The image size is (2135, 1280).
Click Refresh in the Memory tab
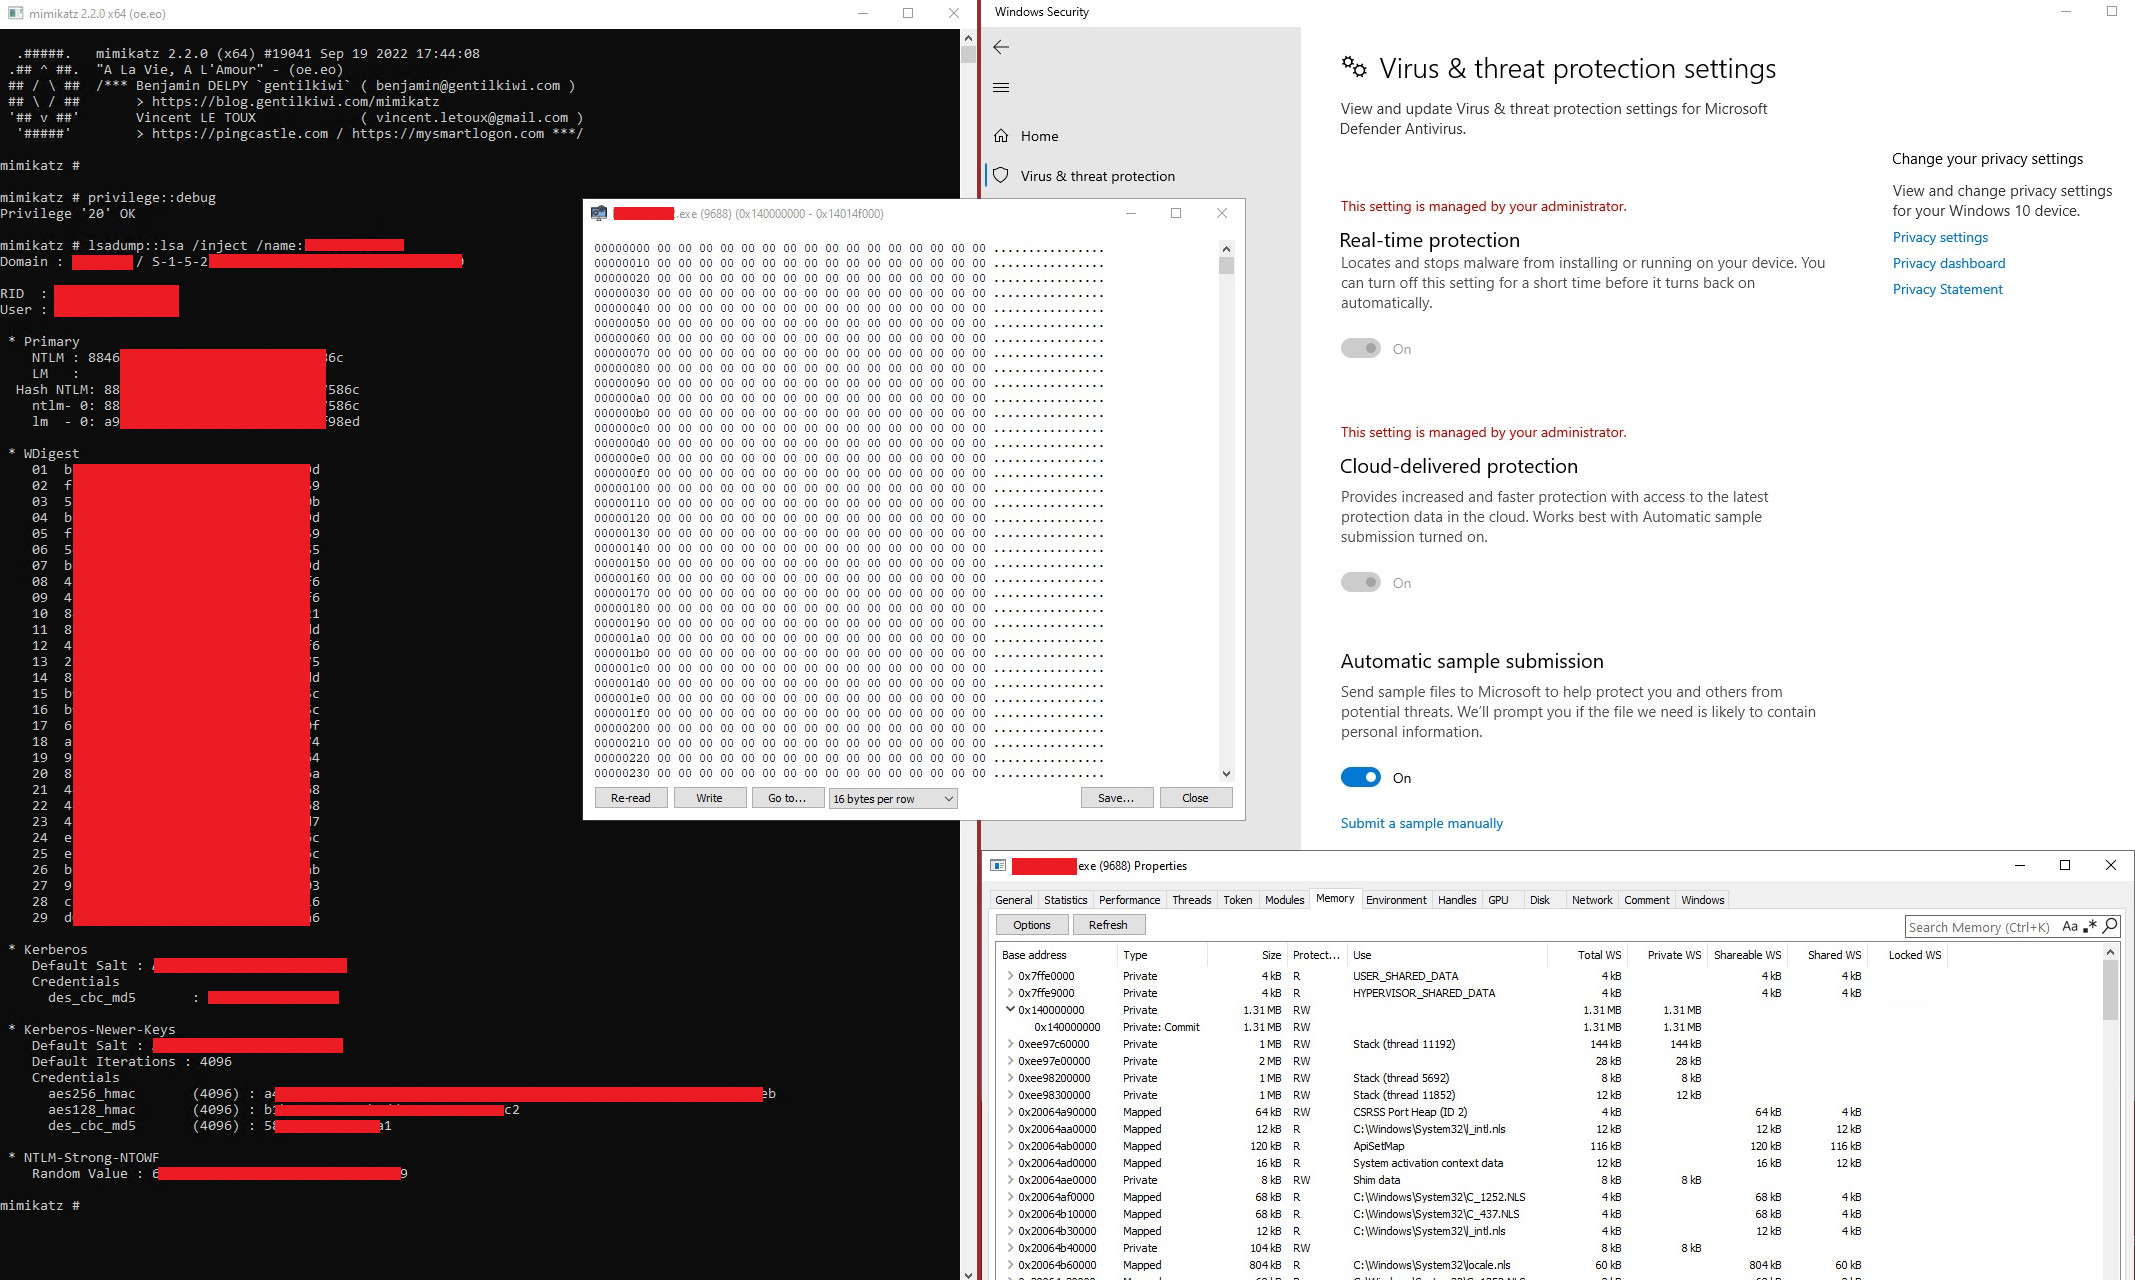pos(1108,925)
